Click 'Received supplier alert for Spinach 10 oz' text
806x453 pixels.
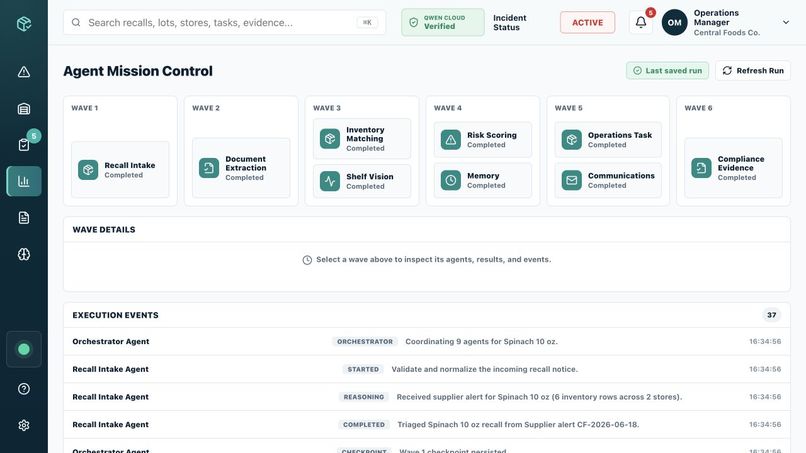click(x=539, y=397)
